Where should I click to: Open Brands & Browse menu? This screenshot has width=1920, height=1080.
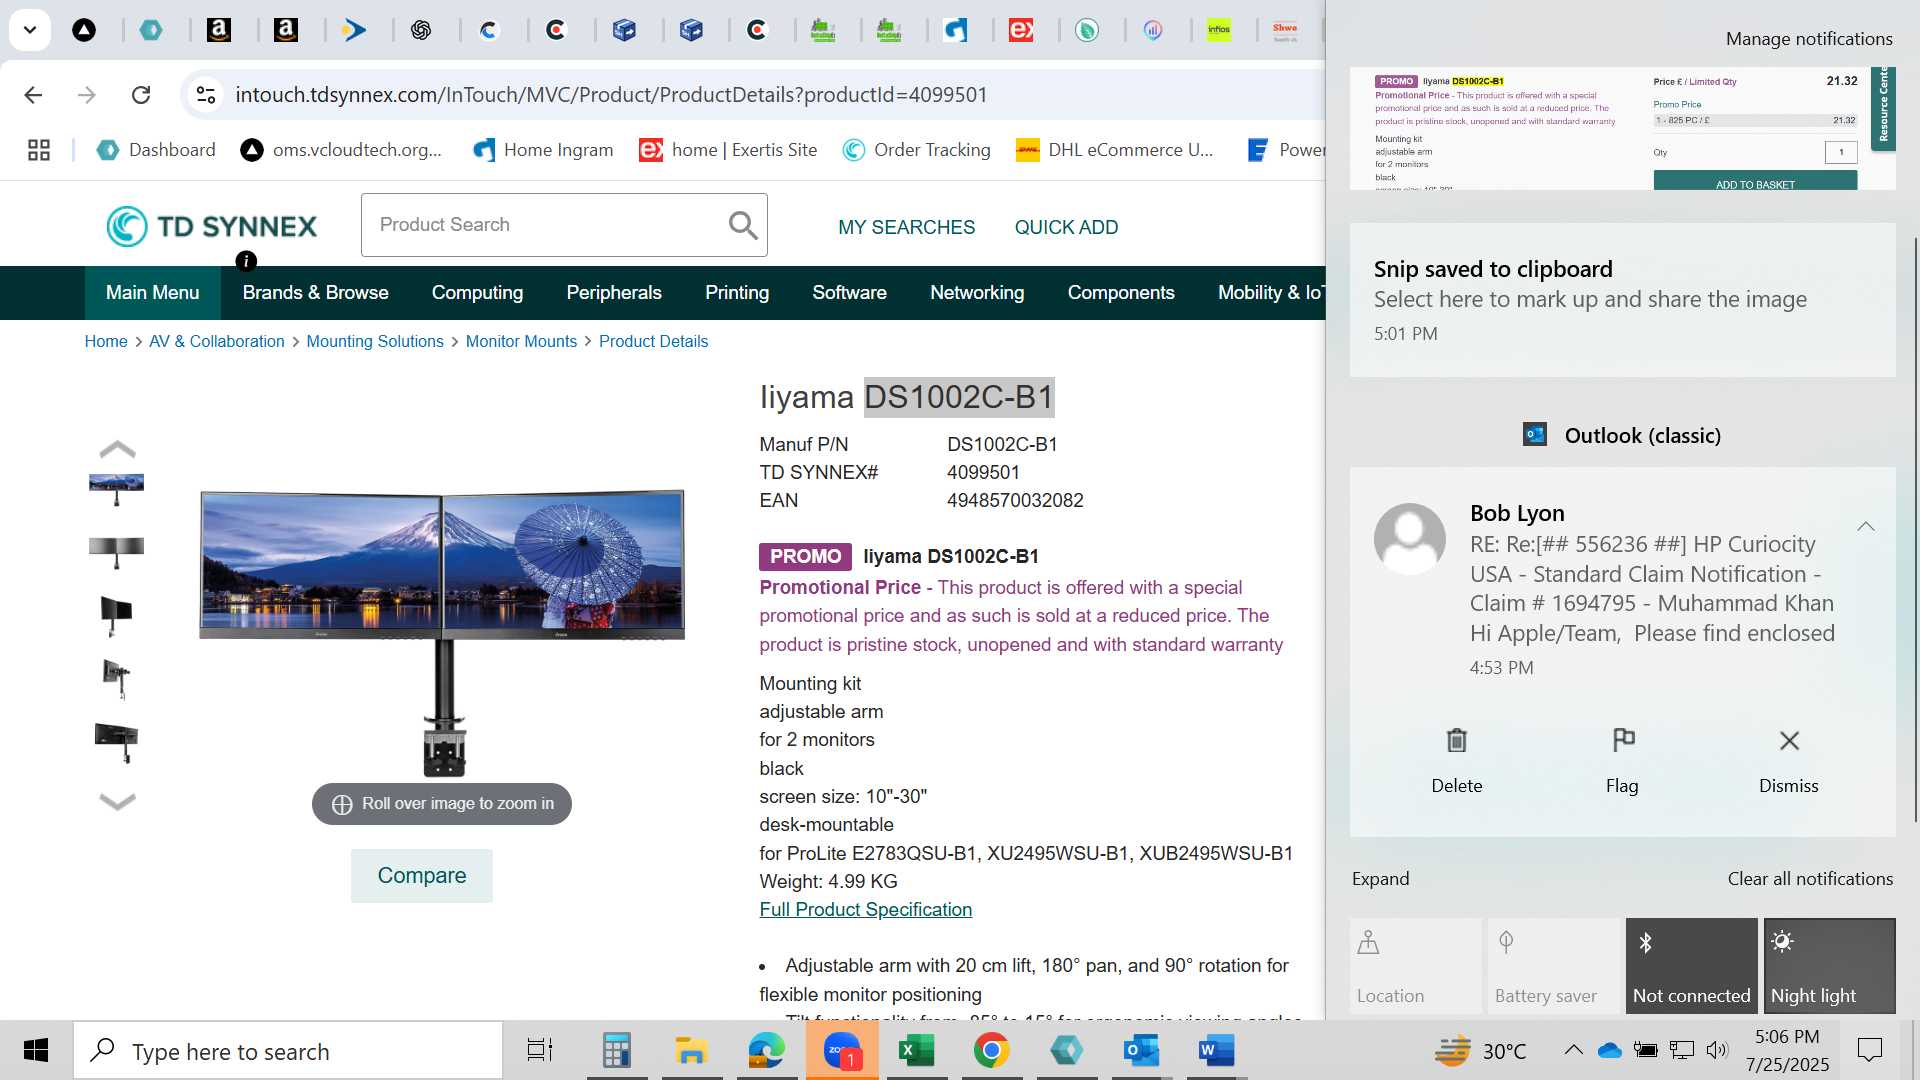(x=315, y=293)
